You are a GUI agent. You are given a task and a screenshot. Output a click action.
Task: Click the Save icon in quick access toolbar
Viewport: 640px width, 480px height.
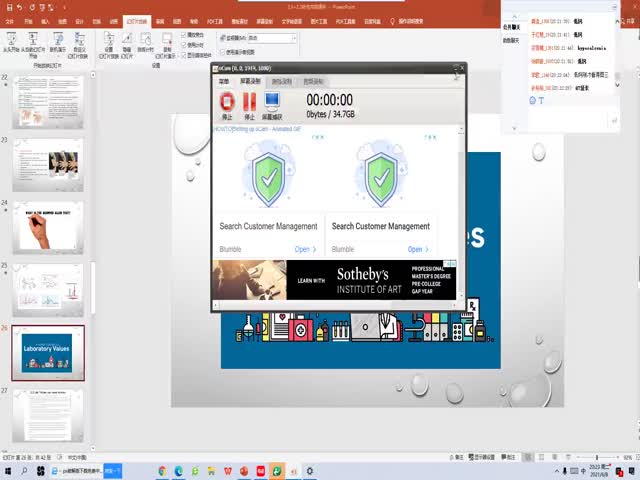coord(8,6)
